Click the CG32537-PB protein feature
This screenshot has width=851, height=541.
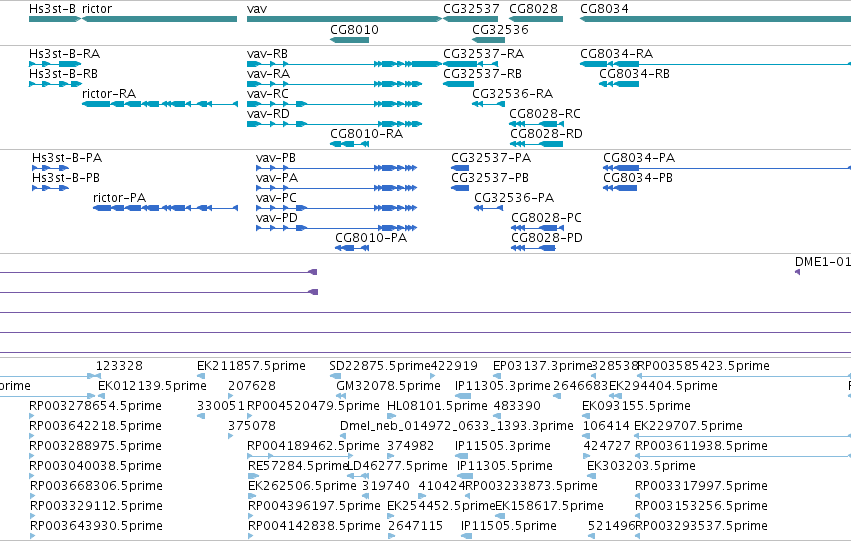tap(460, 188)
